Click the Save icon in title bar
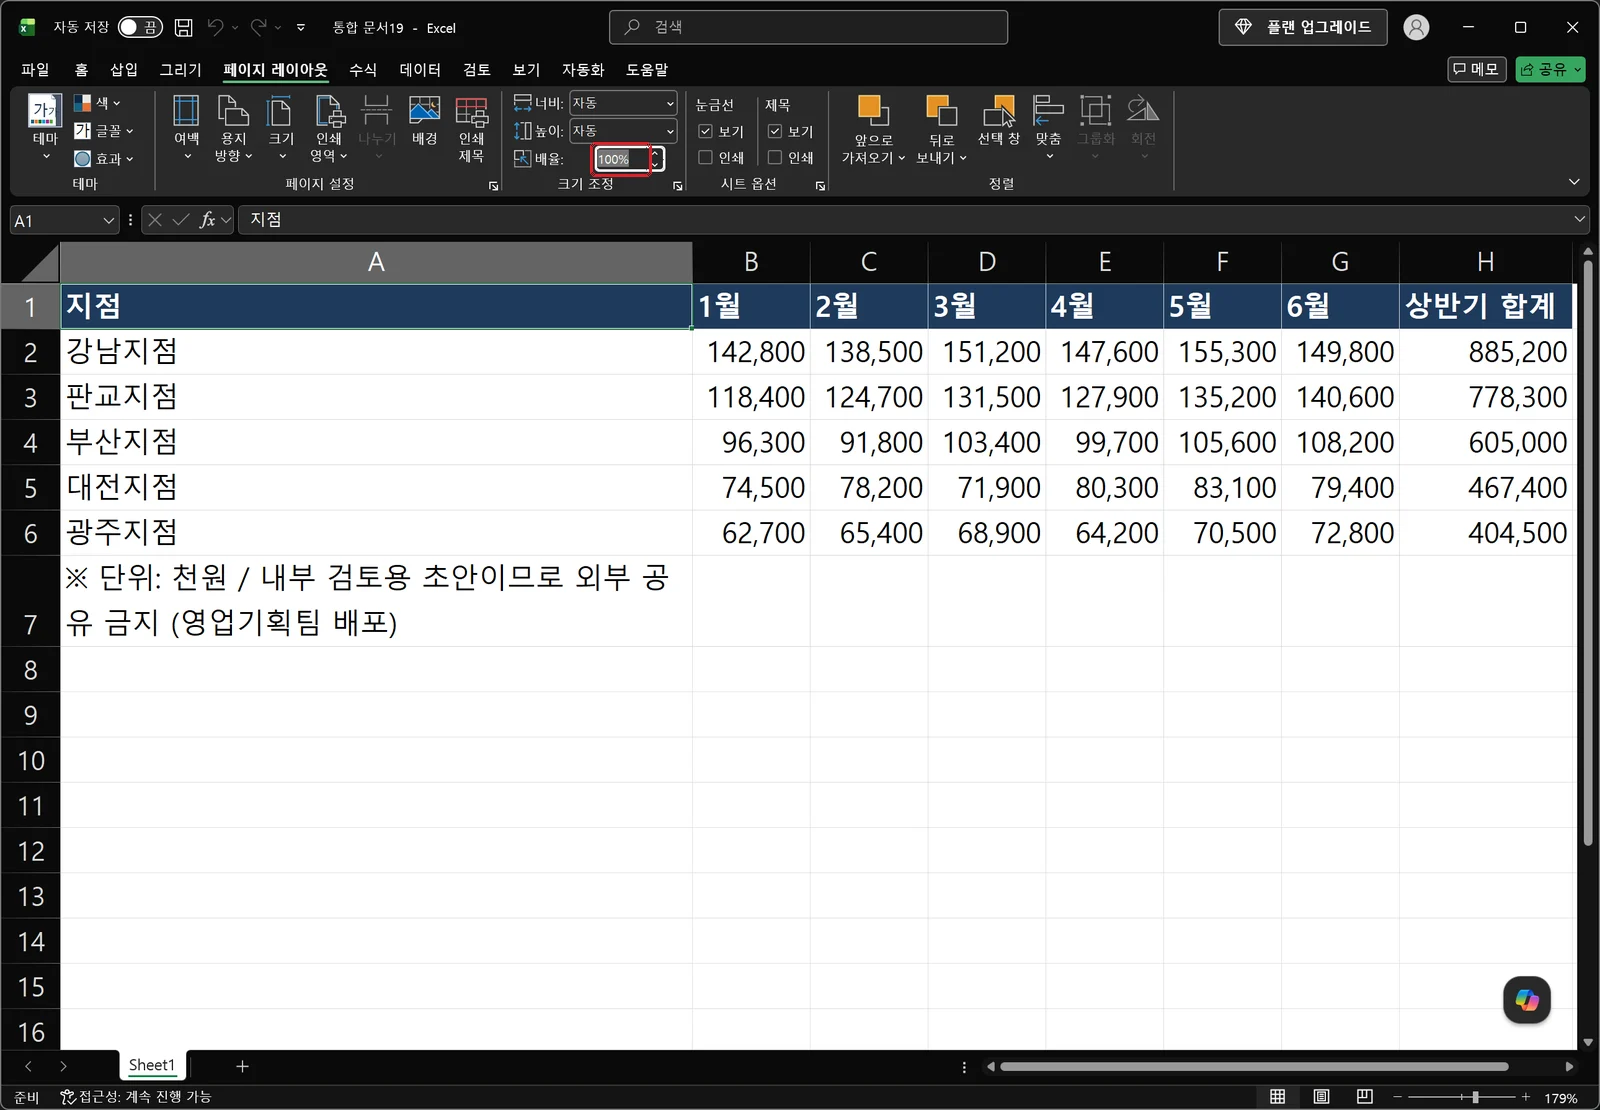This screenshot has height=1110, width=1600. pyautogui.click(x=184, y=28)
